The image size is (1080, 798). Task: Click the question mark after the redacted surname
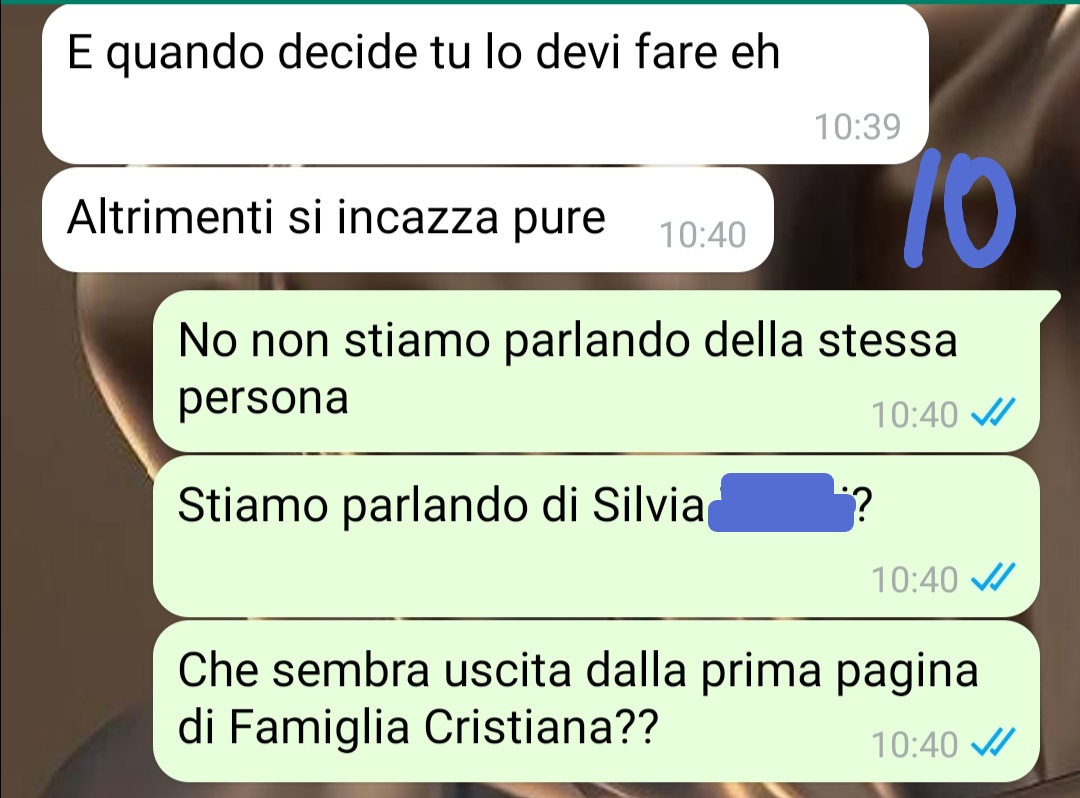[864, 505]
